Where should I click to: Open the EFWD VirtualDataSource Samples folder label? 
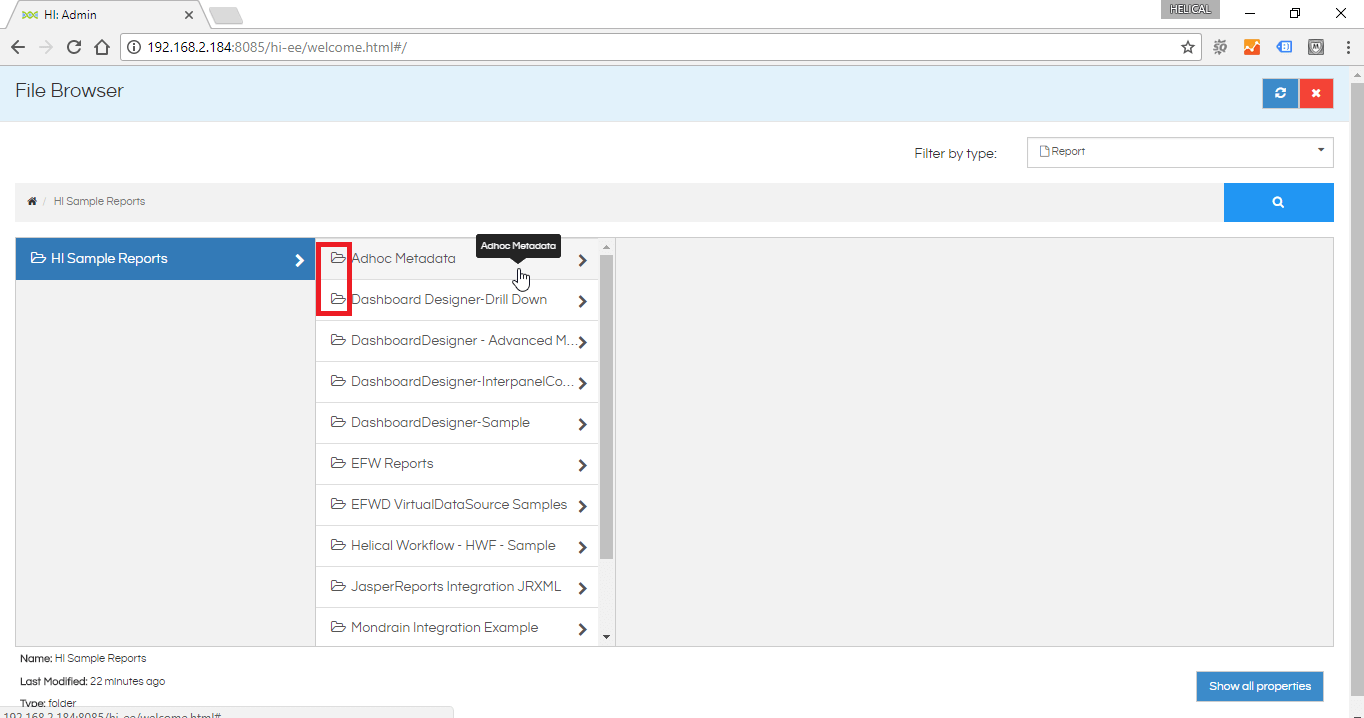(459, 504)
